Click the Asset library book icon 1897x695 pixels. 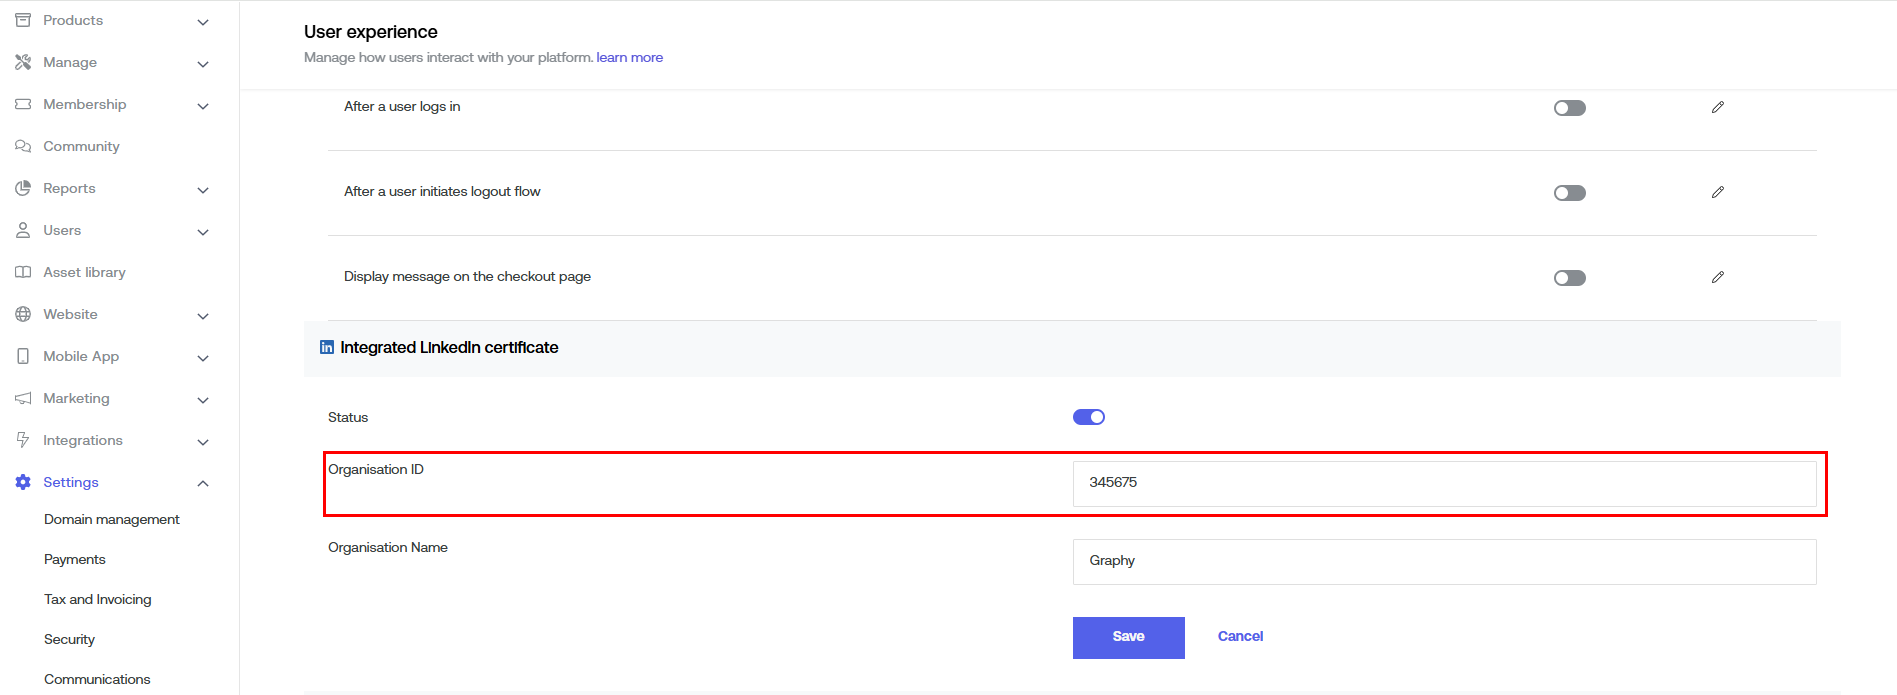[x=23, y=272]
